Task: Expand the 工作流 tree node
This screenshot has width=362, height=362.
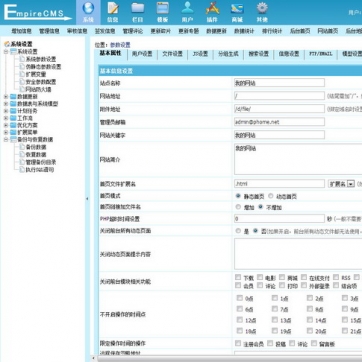Action: (6, 118)
